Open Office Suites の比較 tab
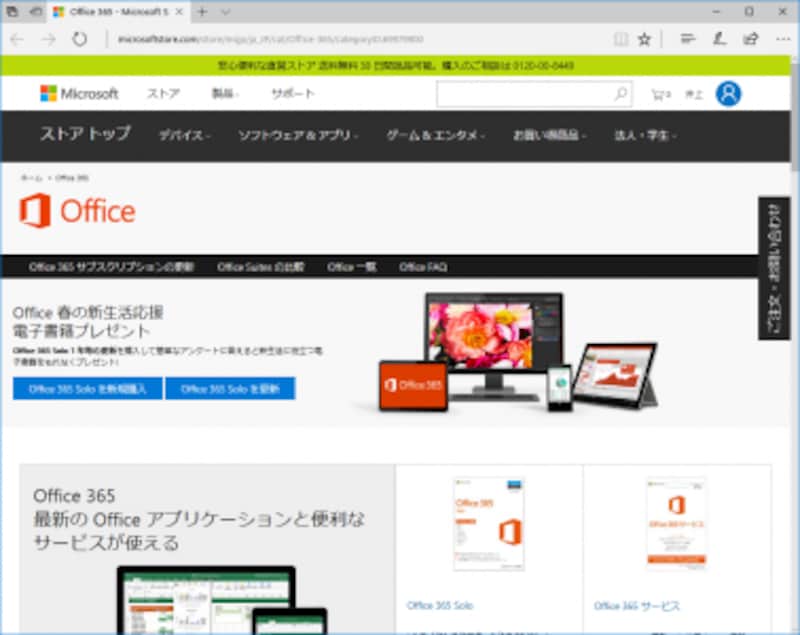The width and height of the screenshot is (800, 635). coord(261,267)
